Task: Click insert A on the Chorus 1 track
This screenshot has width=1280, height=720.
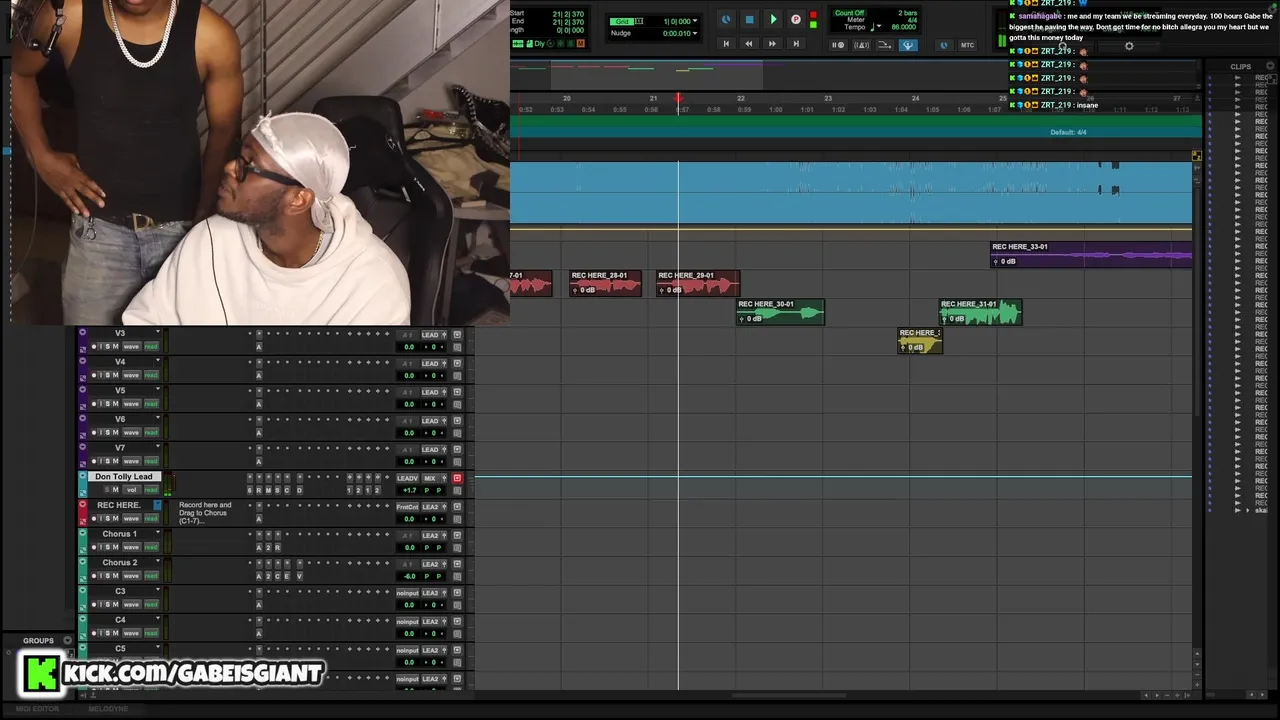Action: pyautogui.click(x=258, y=547)
